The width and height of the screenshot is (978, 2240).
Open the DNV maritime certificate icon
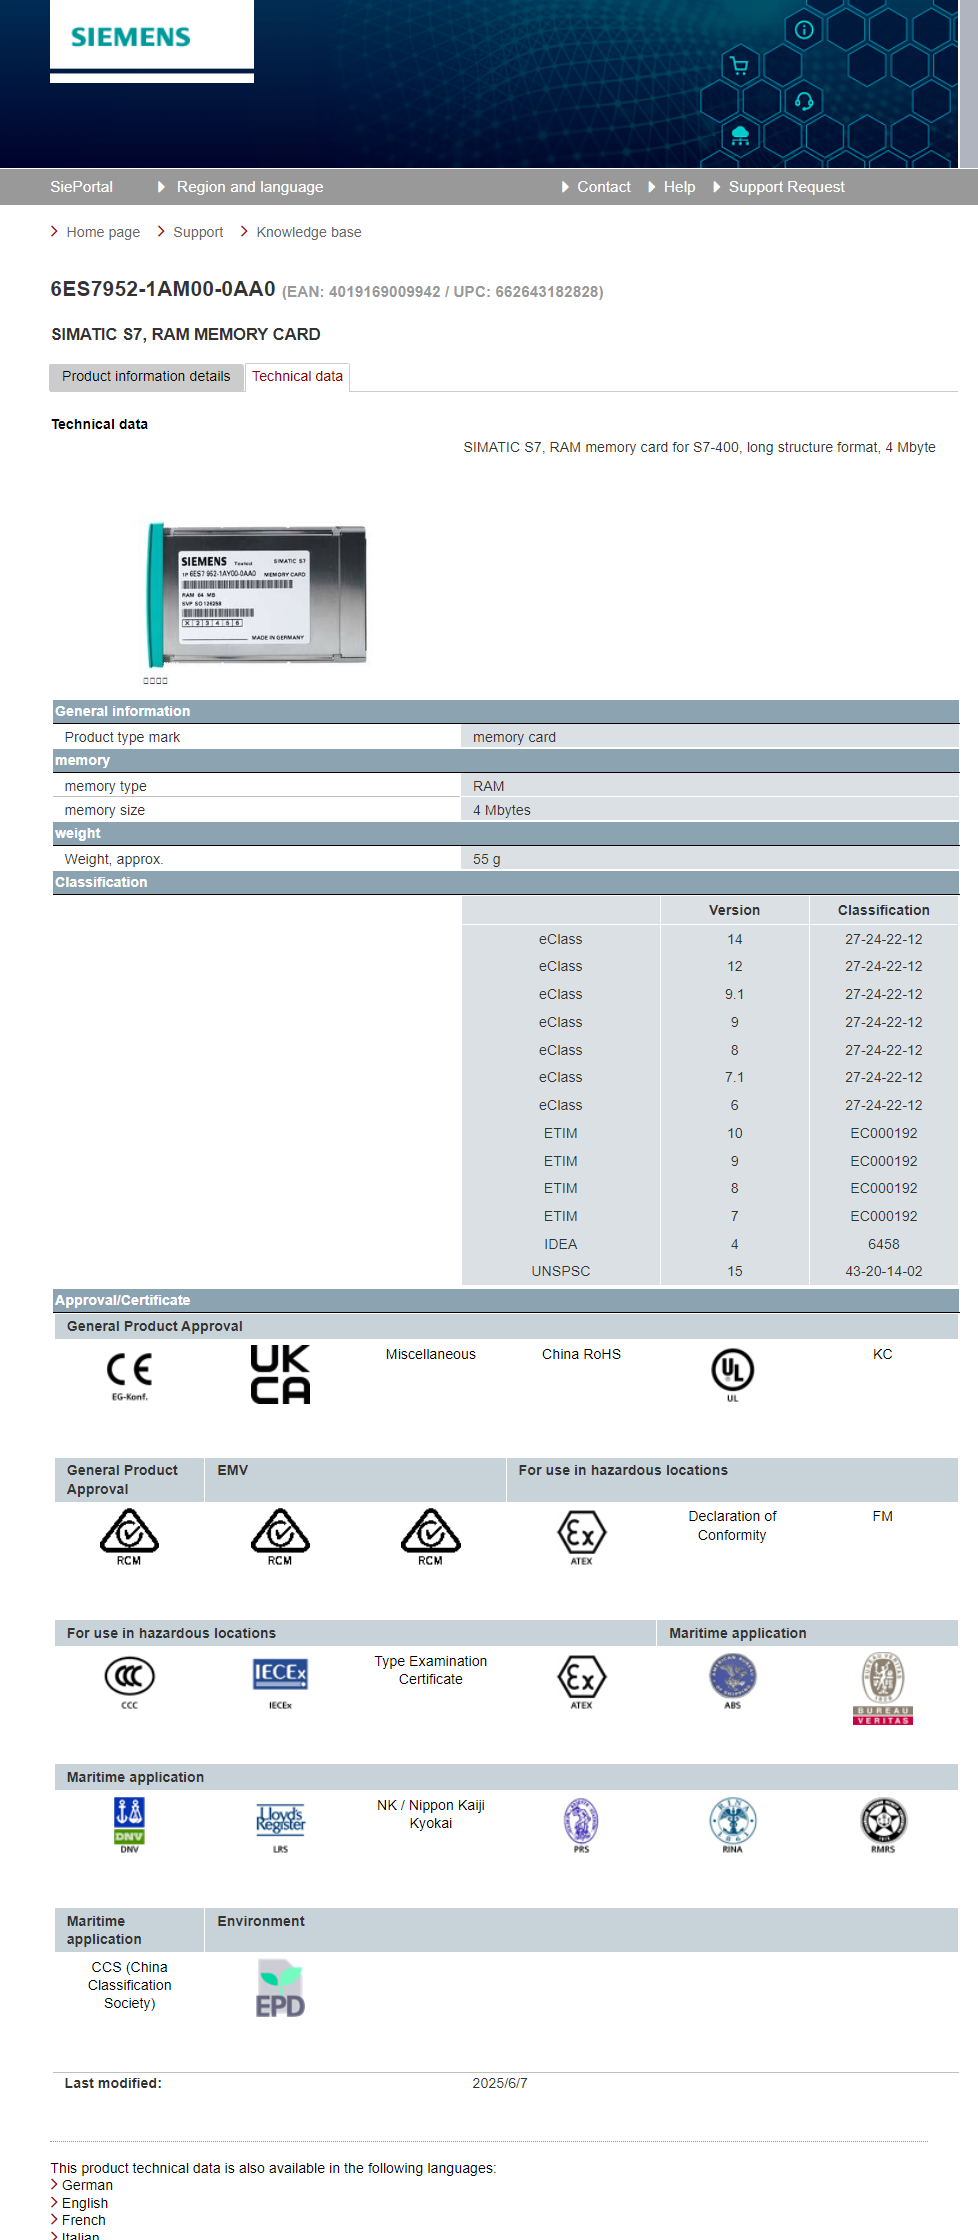coord(129,1824)
